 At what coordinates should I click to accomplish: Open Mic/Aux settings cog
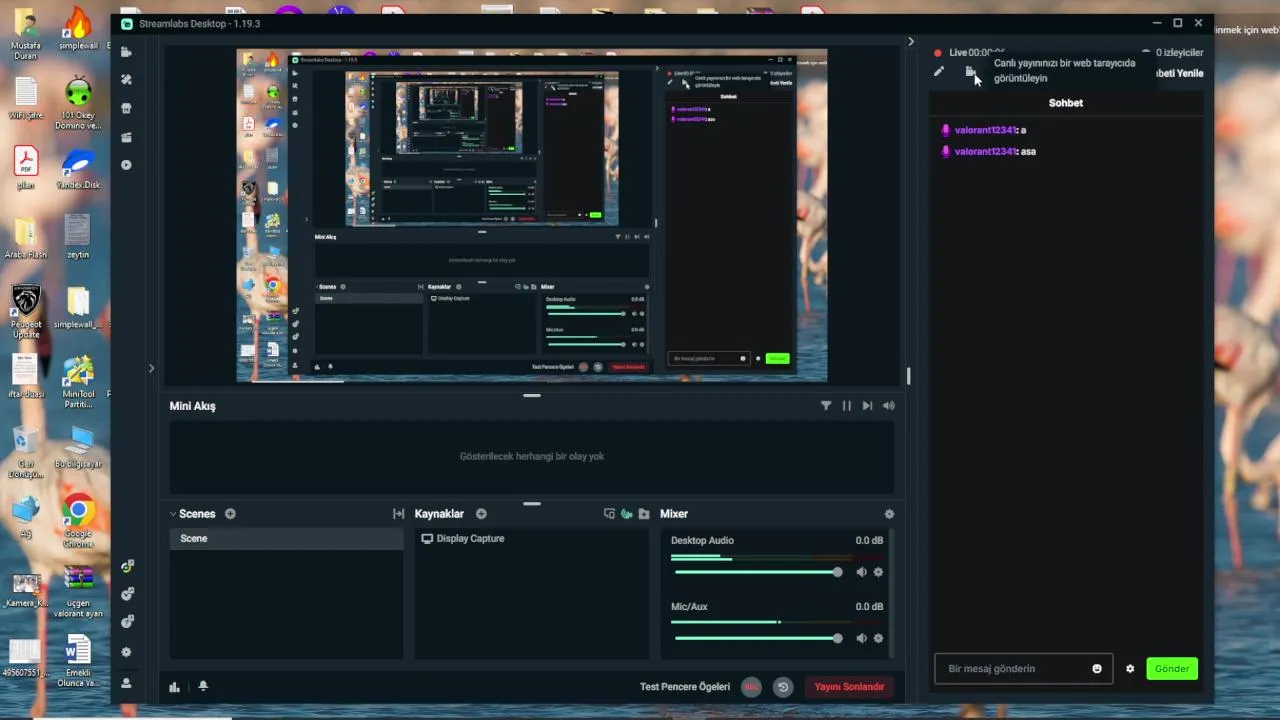click(x=878, y=638)
